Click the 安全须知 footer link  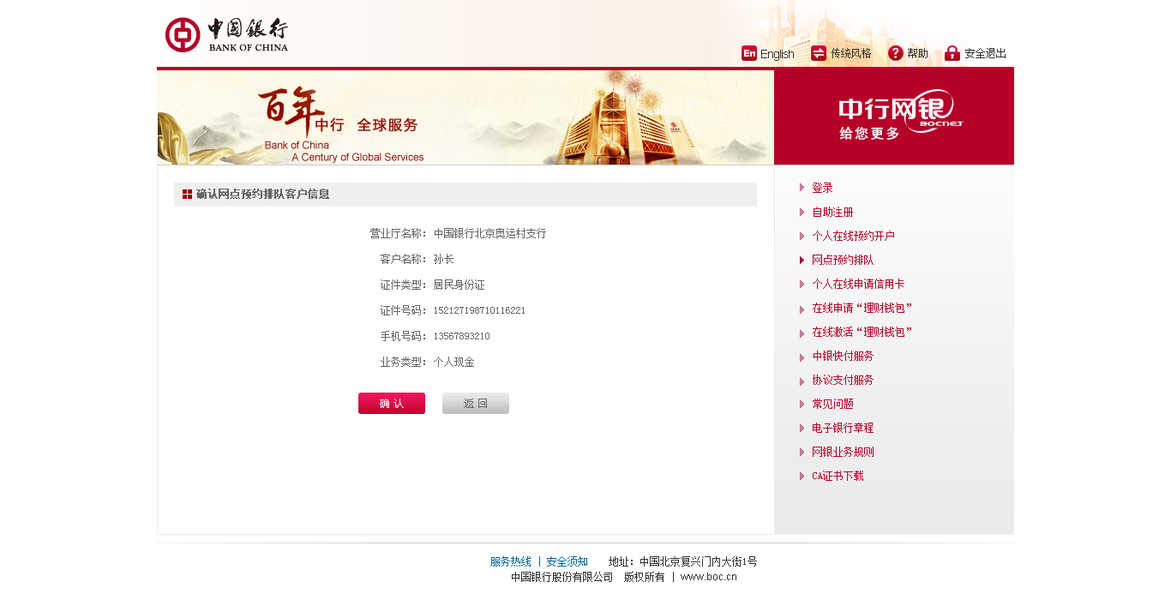coord(567,562)
